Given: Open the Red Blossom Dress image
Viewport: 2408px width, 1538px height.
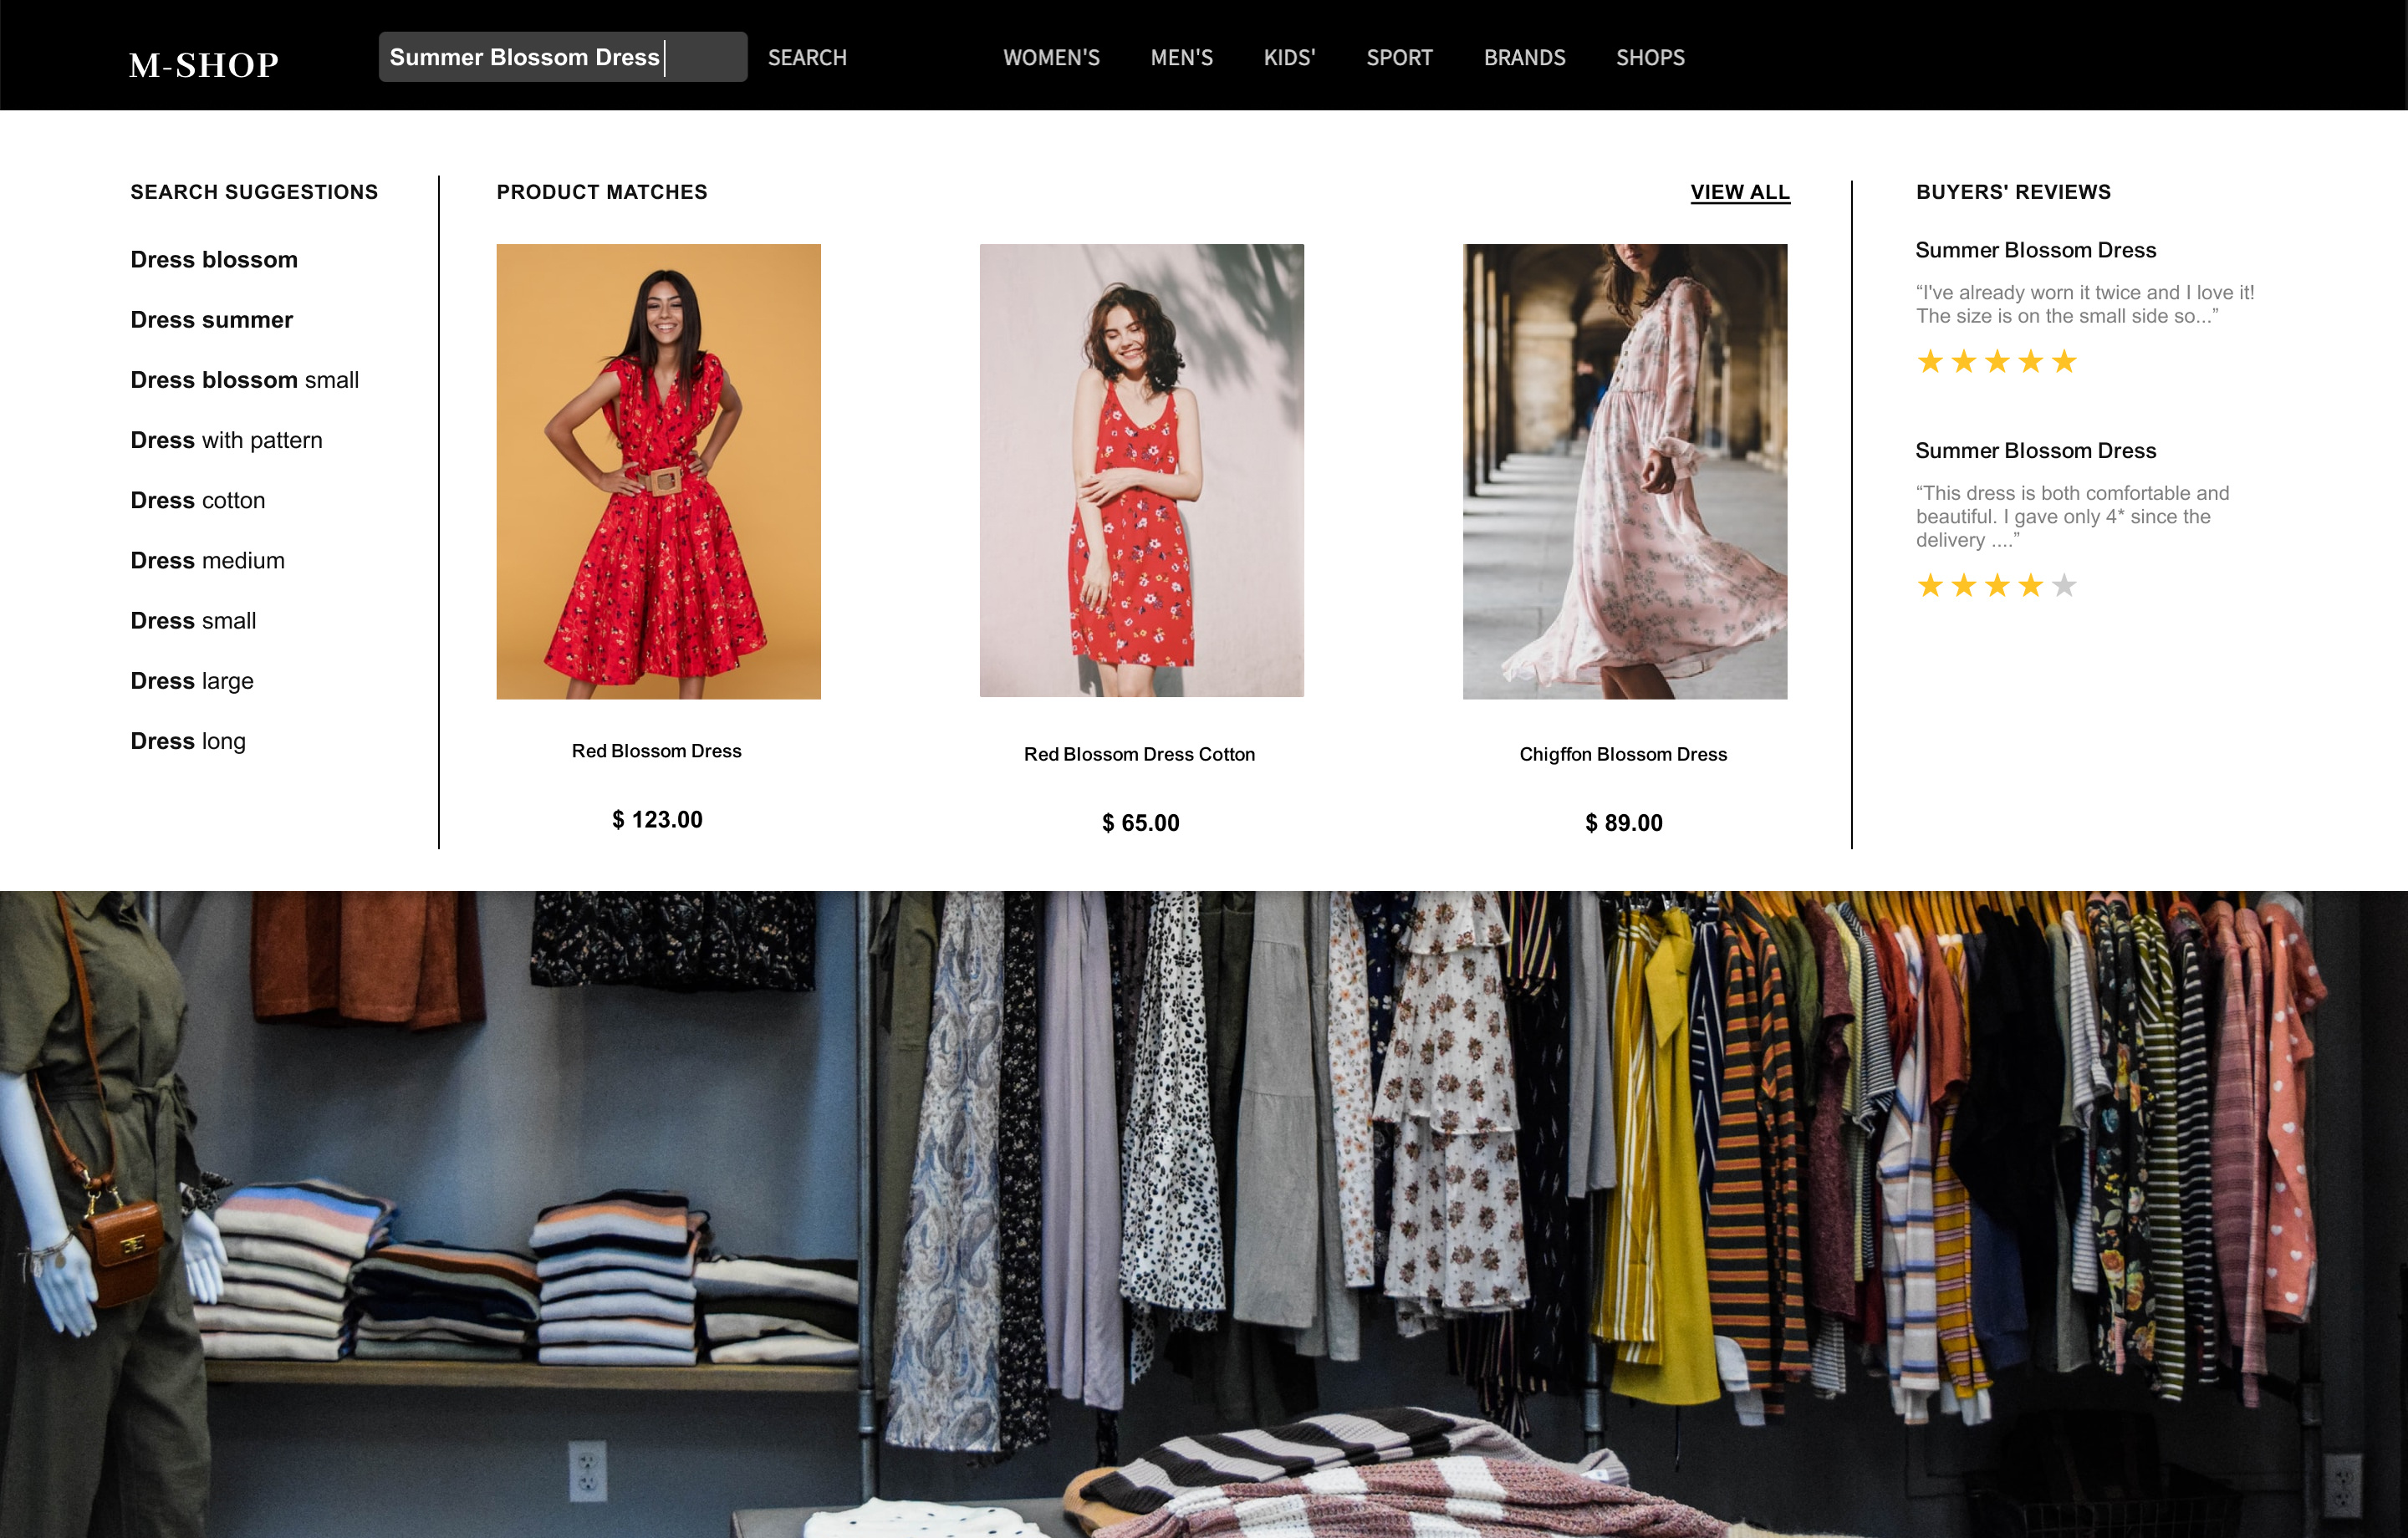Looking at the screenshot, I should pyautogui.click(x=658, y=471).
